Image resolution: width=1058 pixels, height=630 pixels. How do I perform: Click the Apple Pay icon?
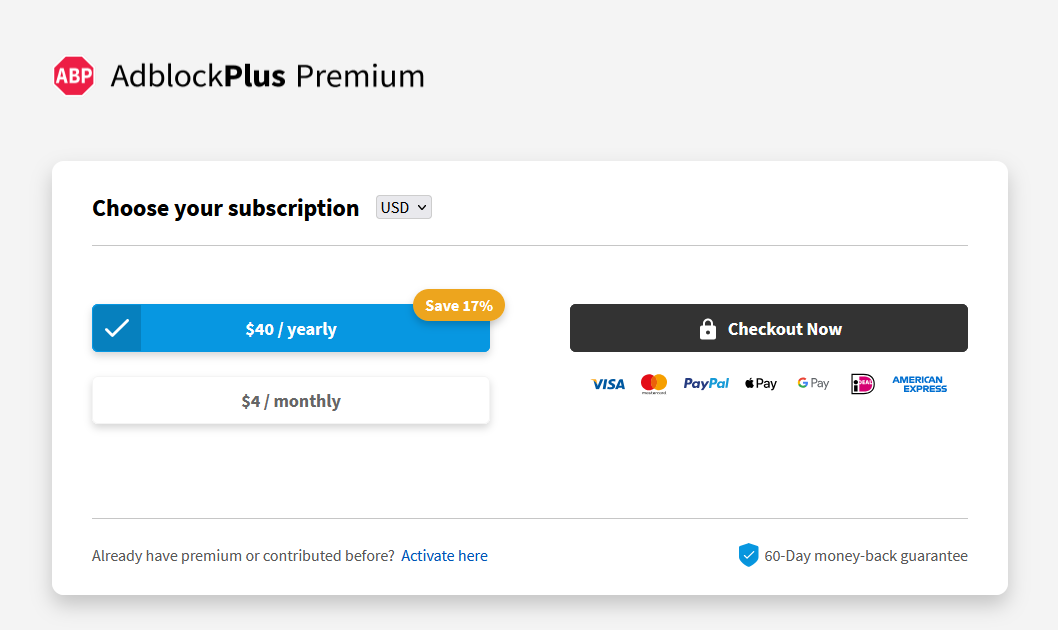(x=761, y=383)
